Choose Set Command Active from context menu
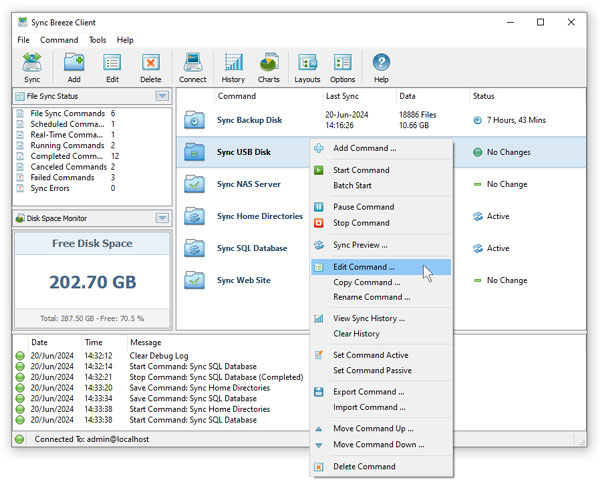The image size is (600, 482). tap(381, 355)
